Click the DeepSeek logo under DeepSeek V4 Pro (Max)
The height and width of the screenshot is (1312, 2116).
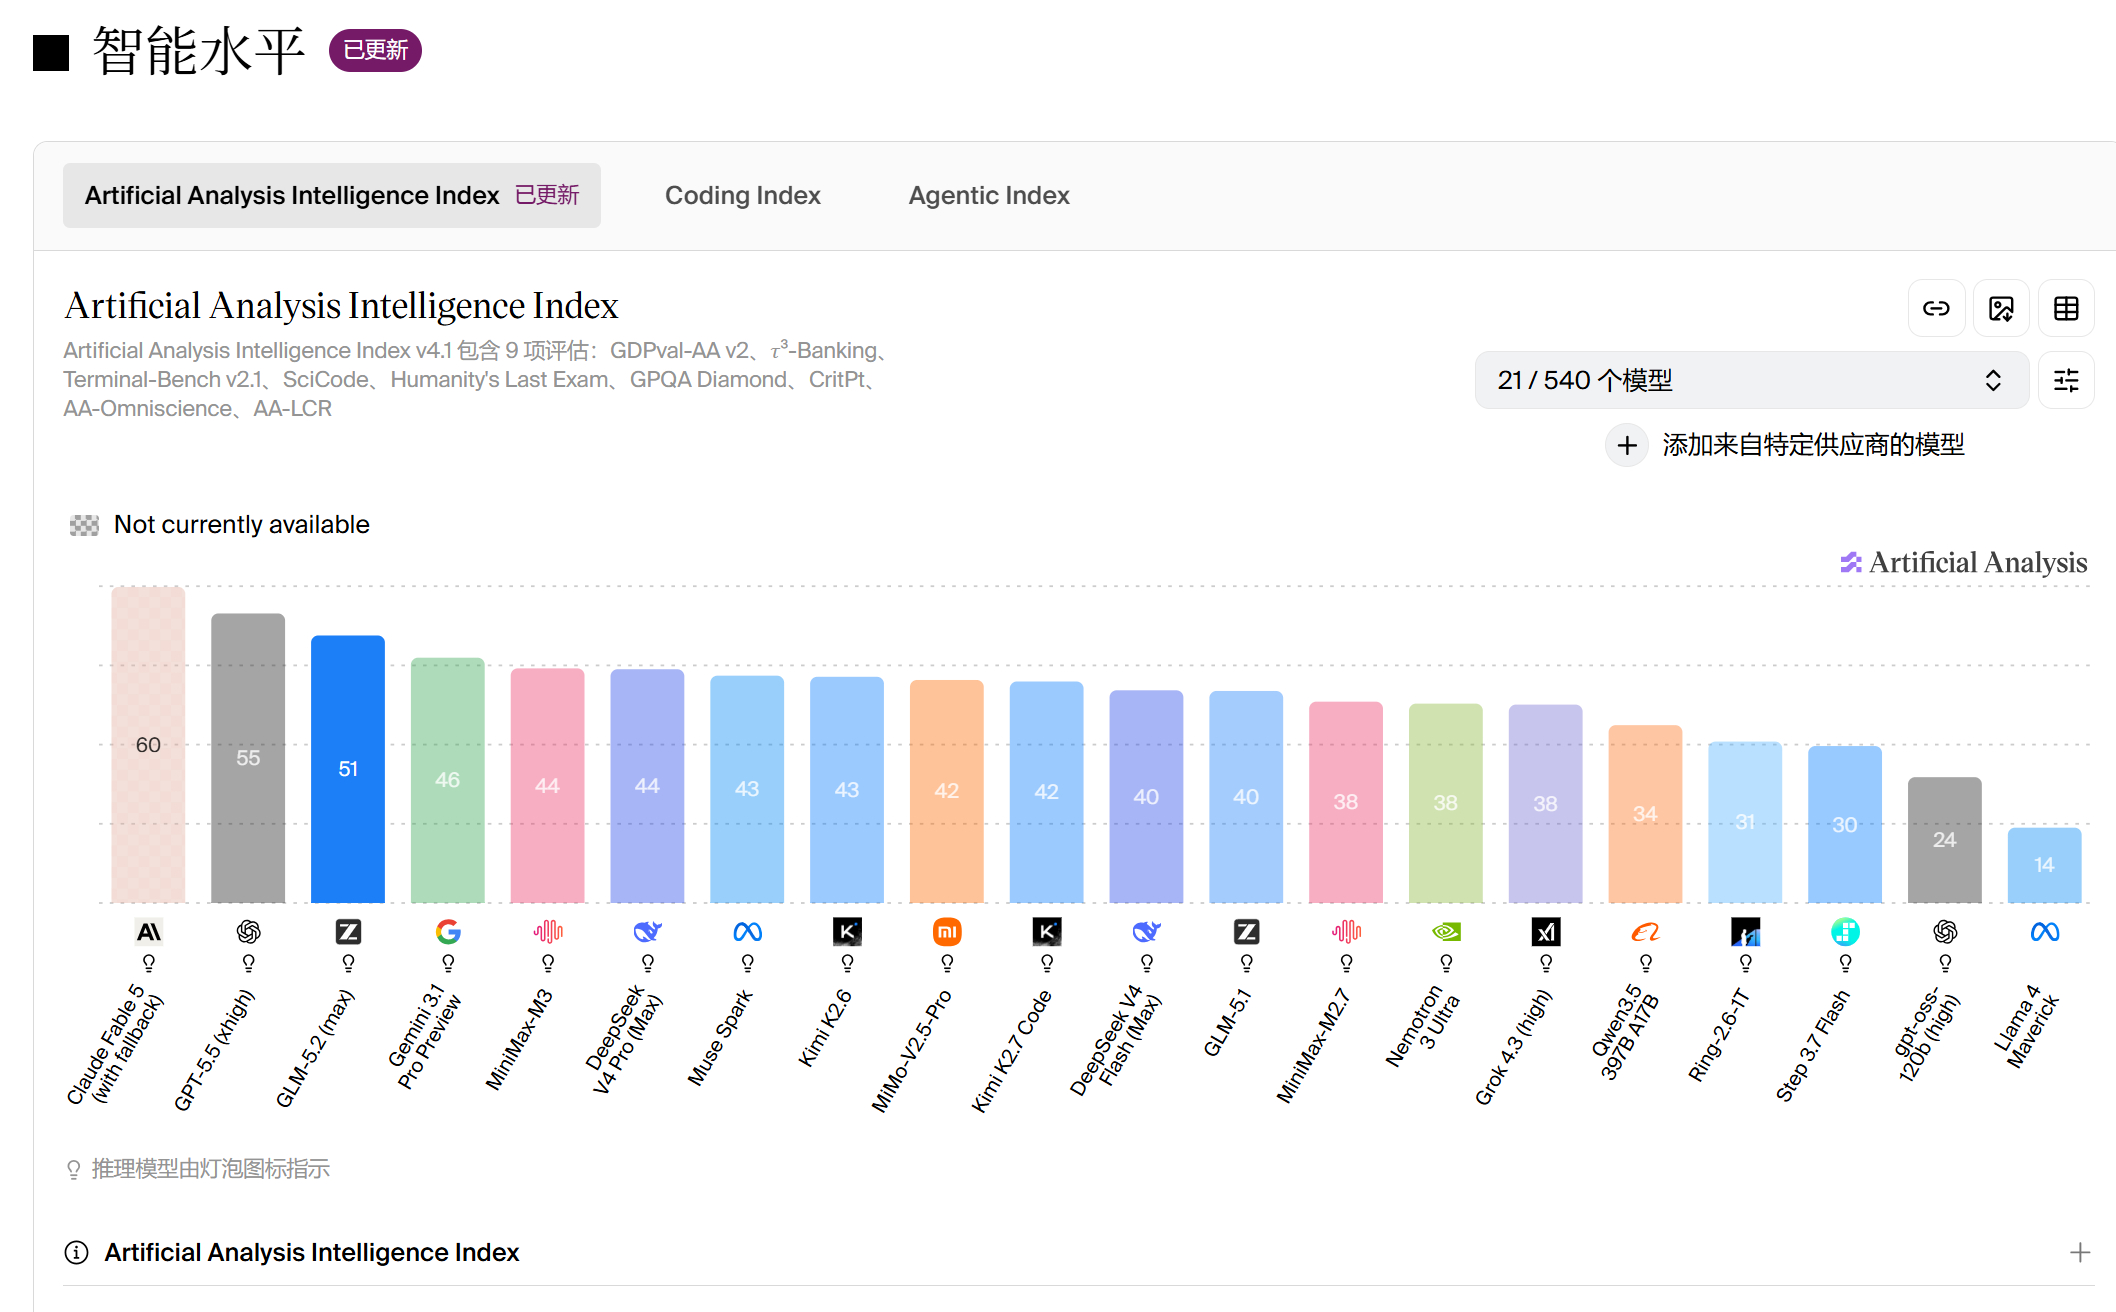click(x=648, y=932)
